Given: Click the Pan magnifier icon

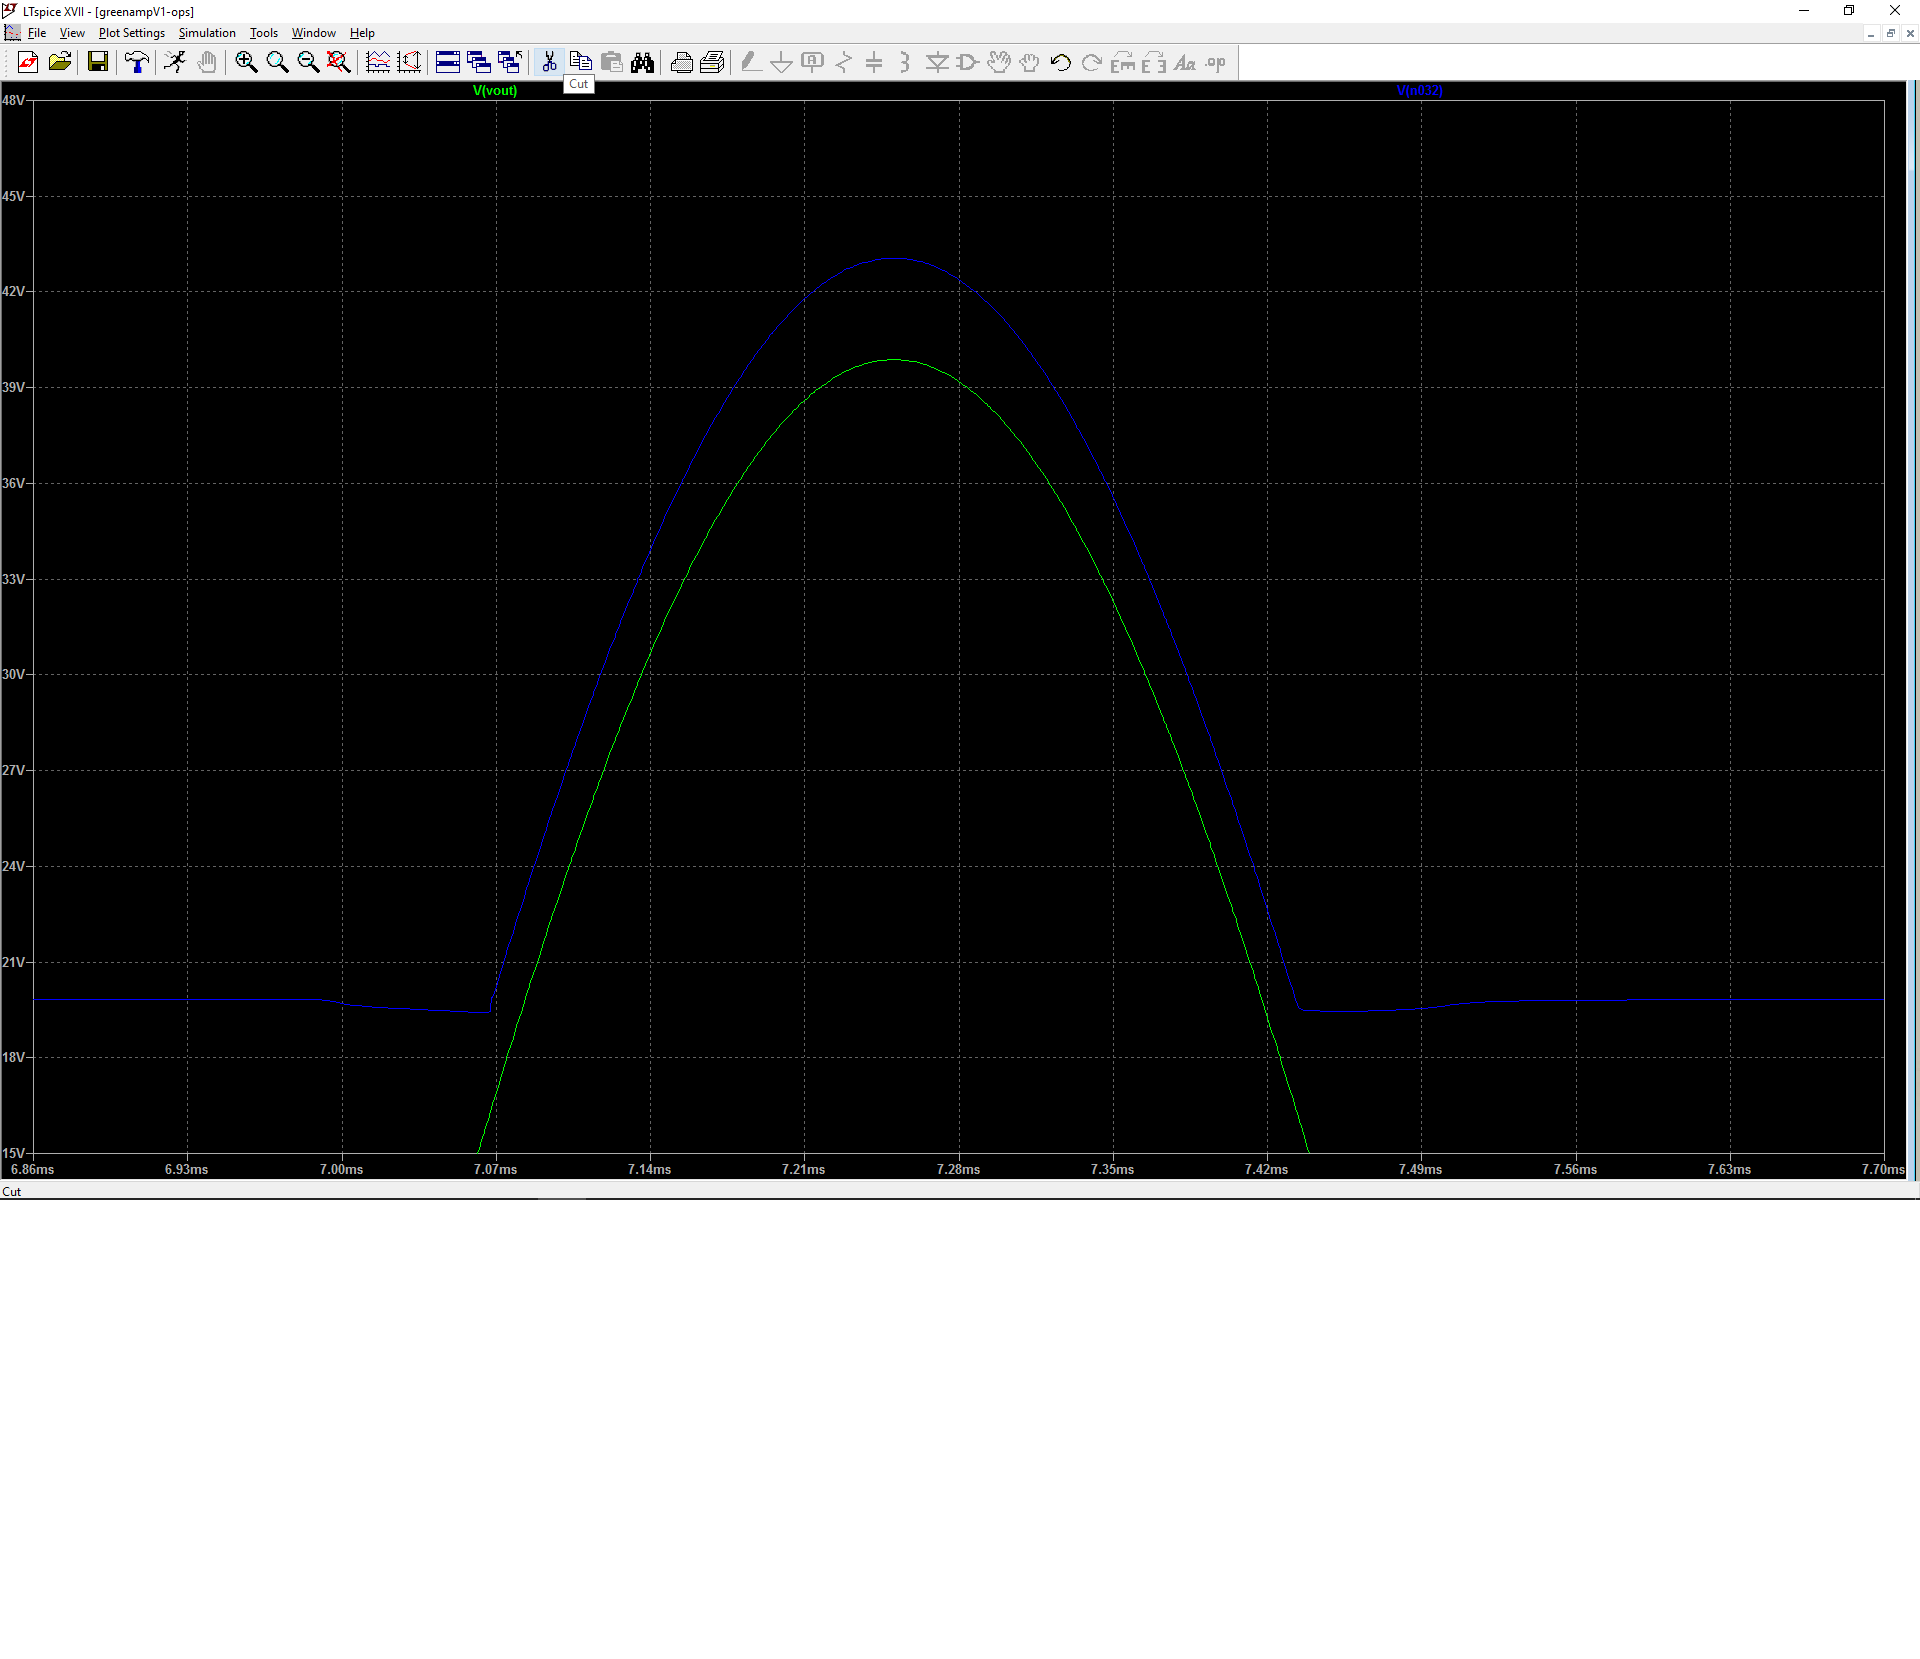Looking at the screenshot, I should tap(277, 62).
